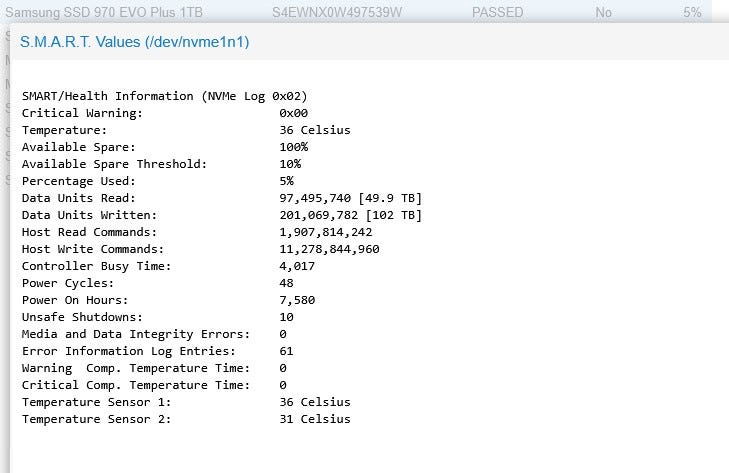
Task: Click Host Write Commands value 11,278,844,960
Action: tap(329, 249)
